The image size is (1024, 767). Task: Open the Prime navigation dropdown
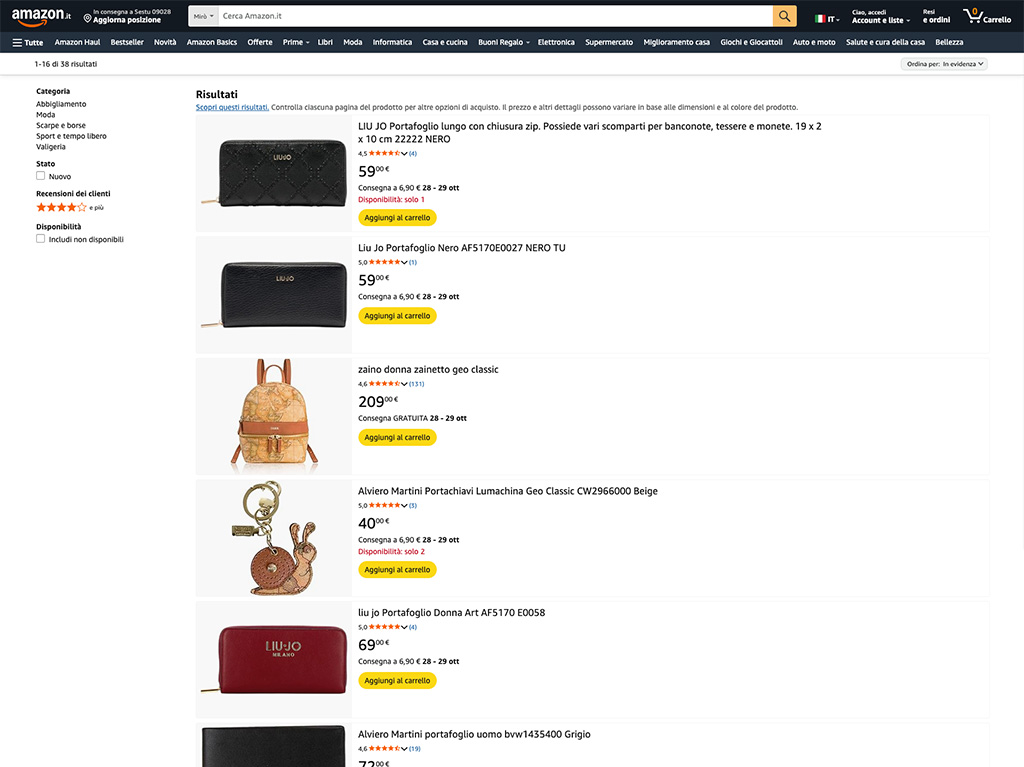(x=295, y=42)
